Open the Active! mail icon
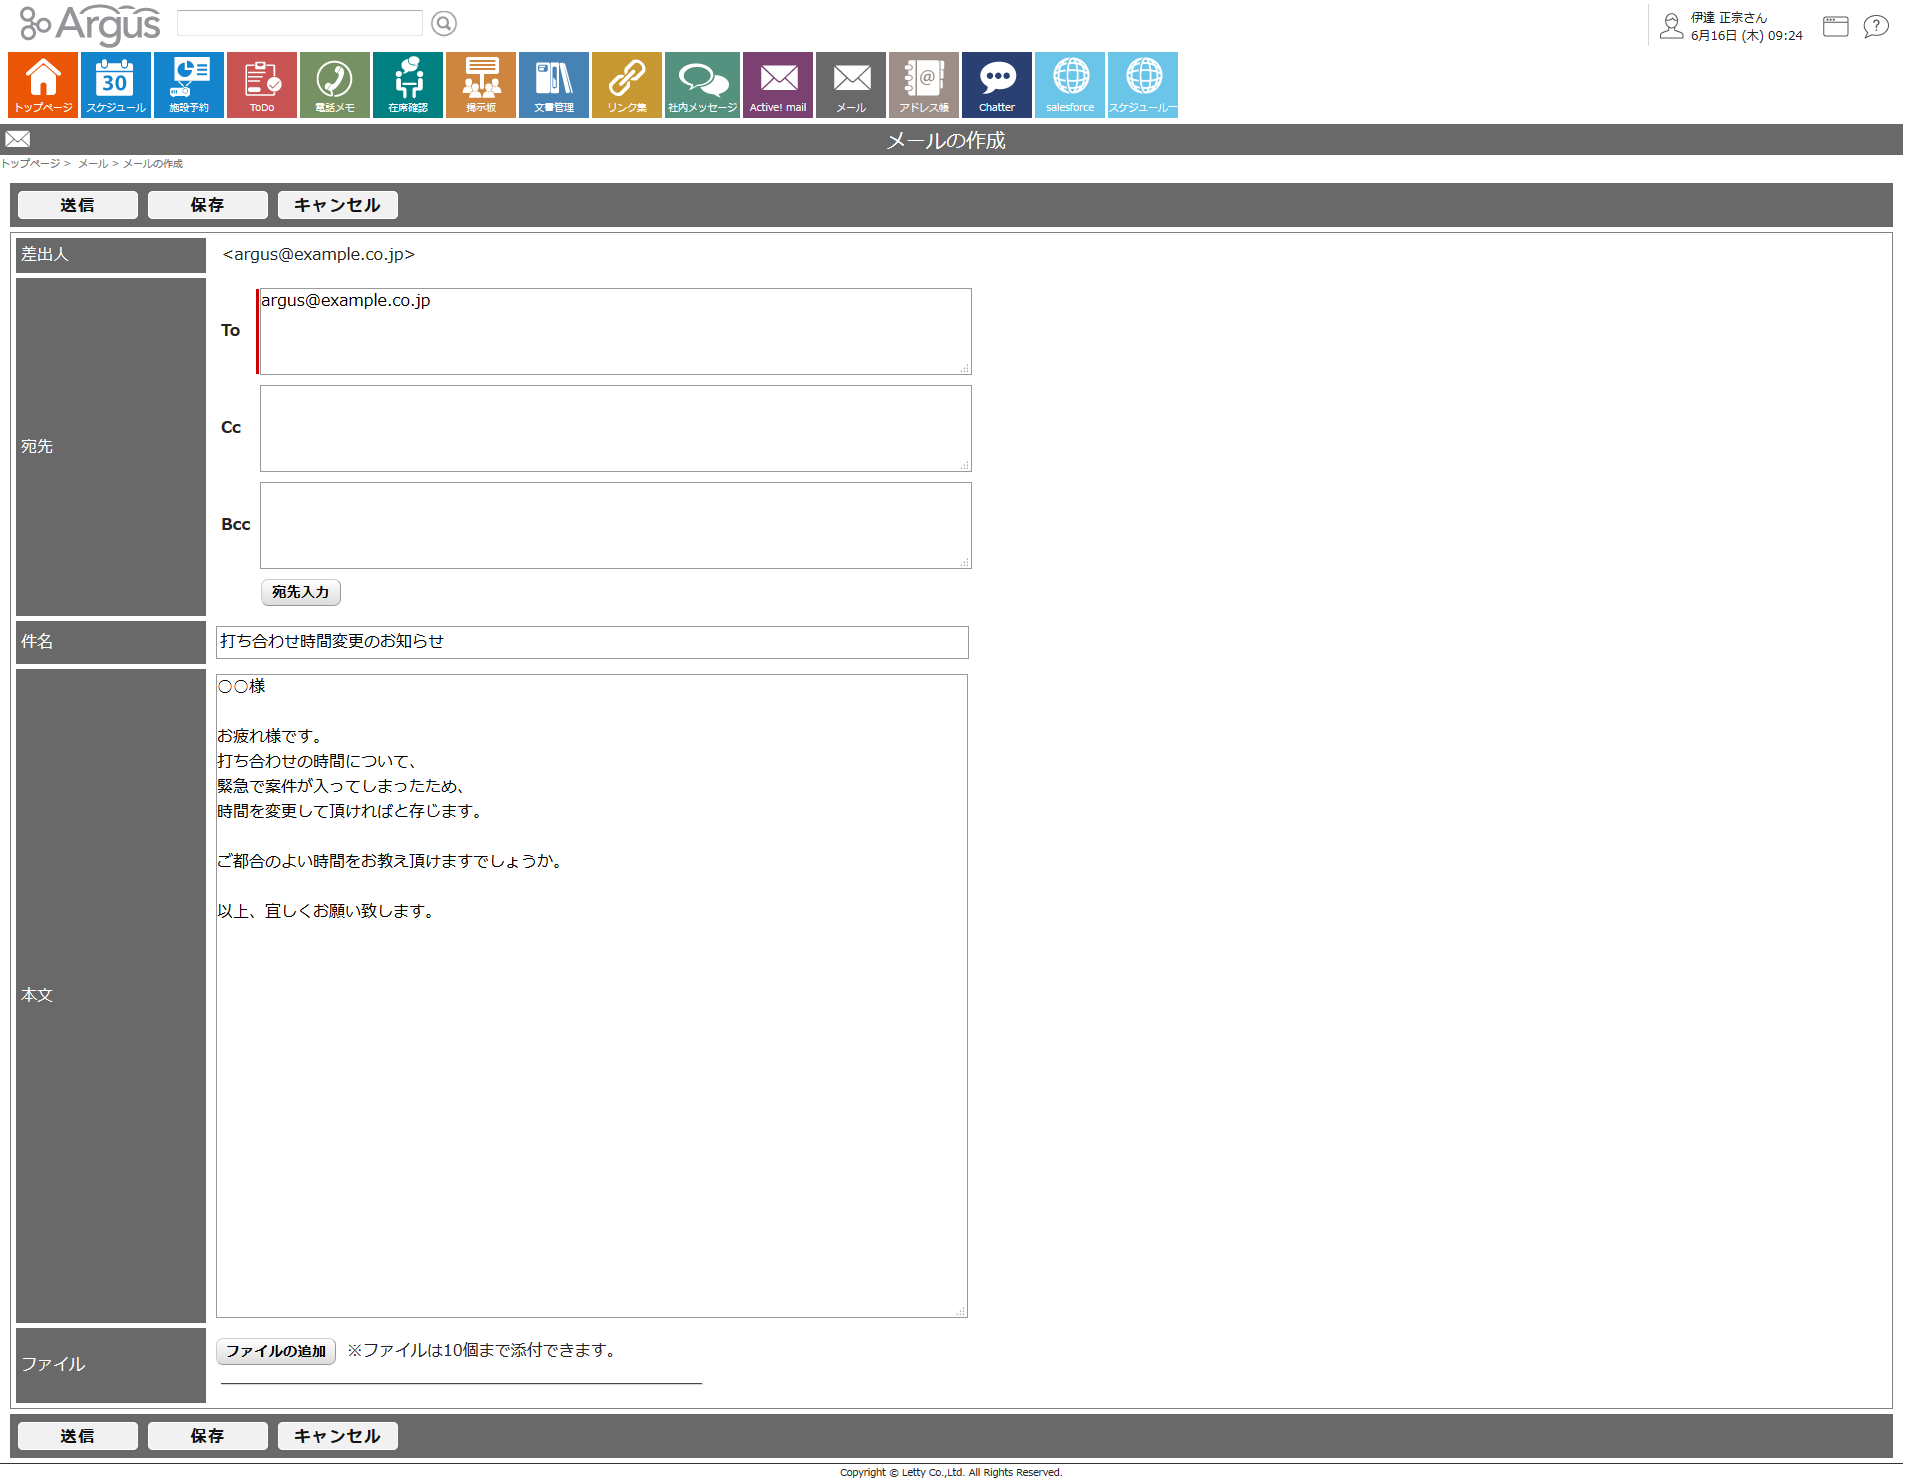The width and height of the screenshot is (1920, 1482). (x=778, y=85)
